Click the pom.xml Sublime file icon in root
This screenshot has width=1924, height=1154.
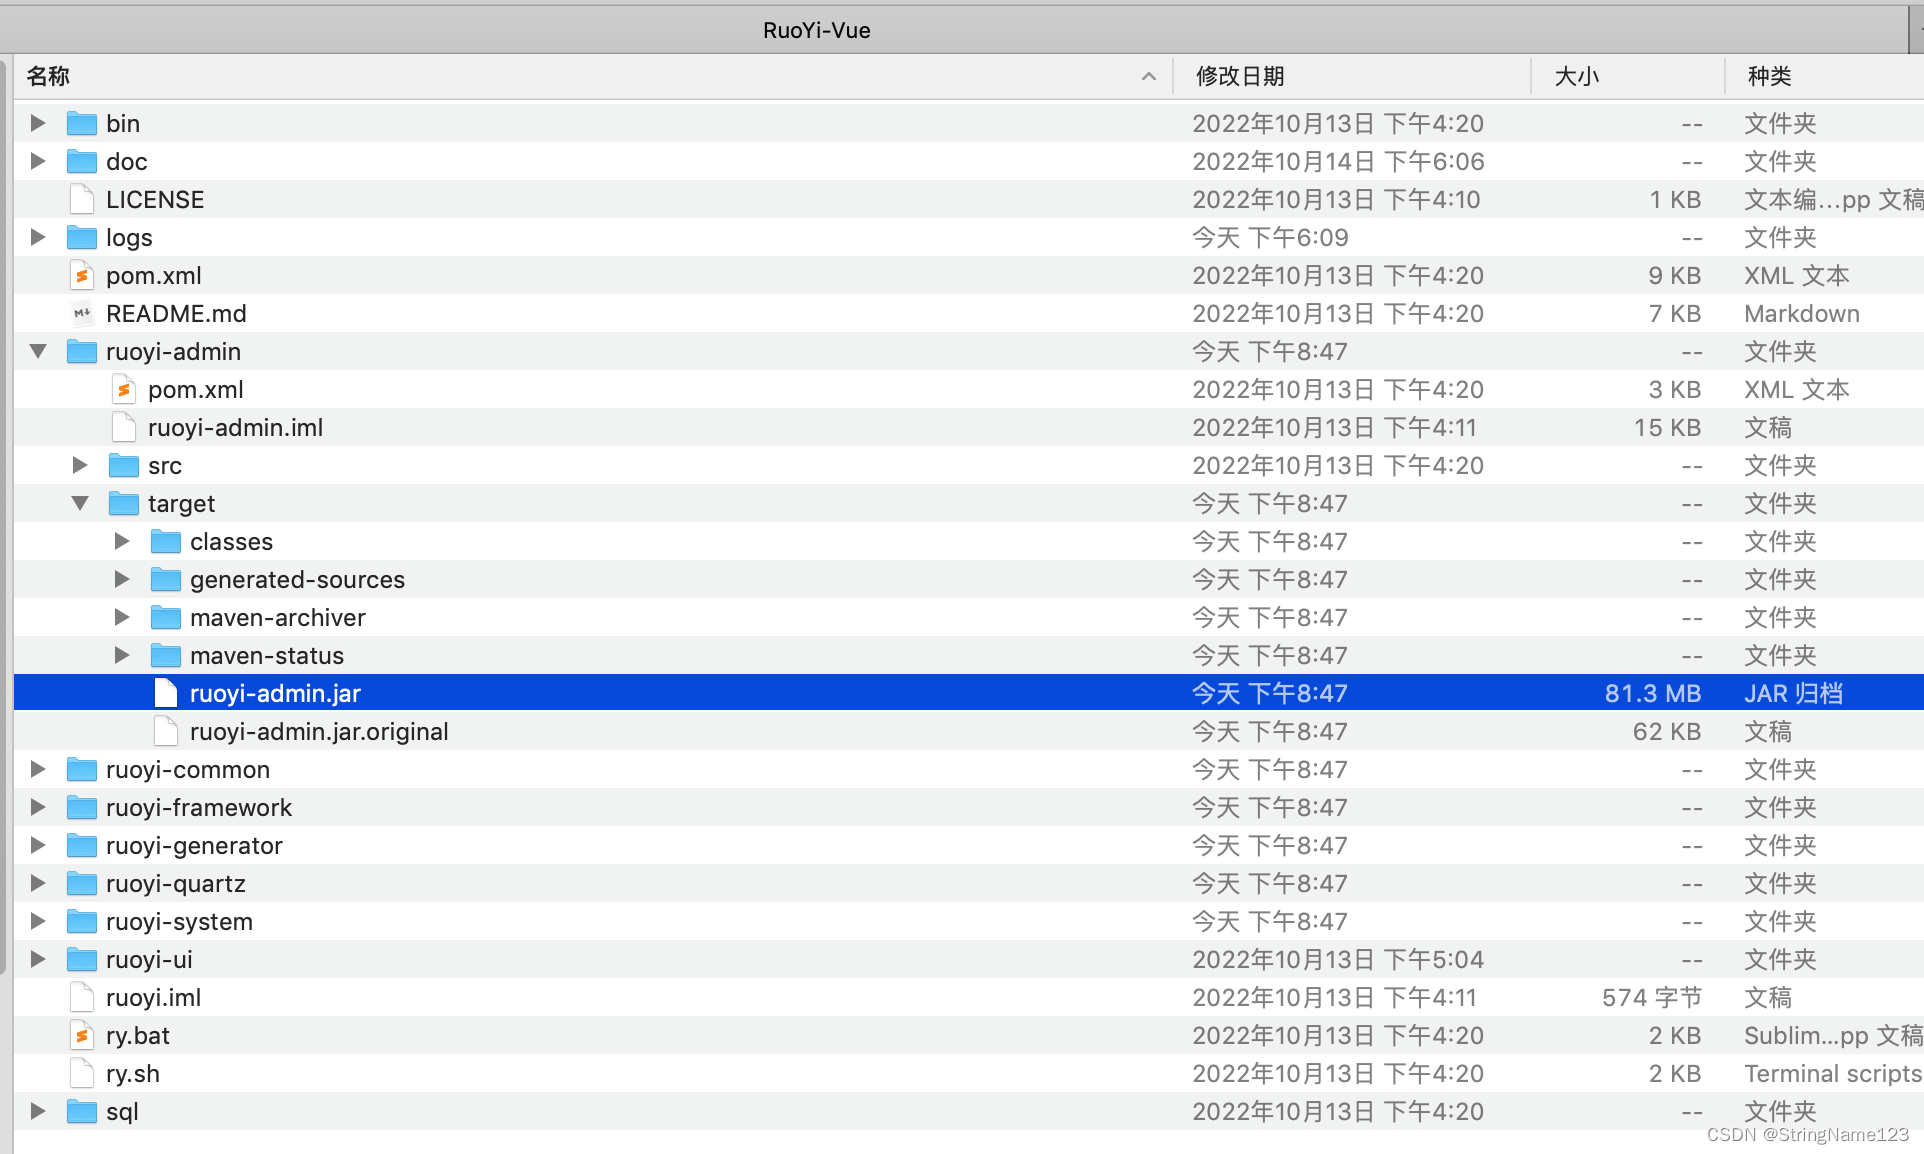[x=82, y=275]
